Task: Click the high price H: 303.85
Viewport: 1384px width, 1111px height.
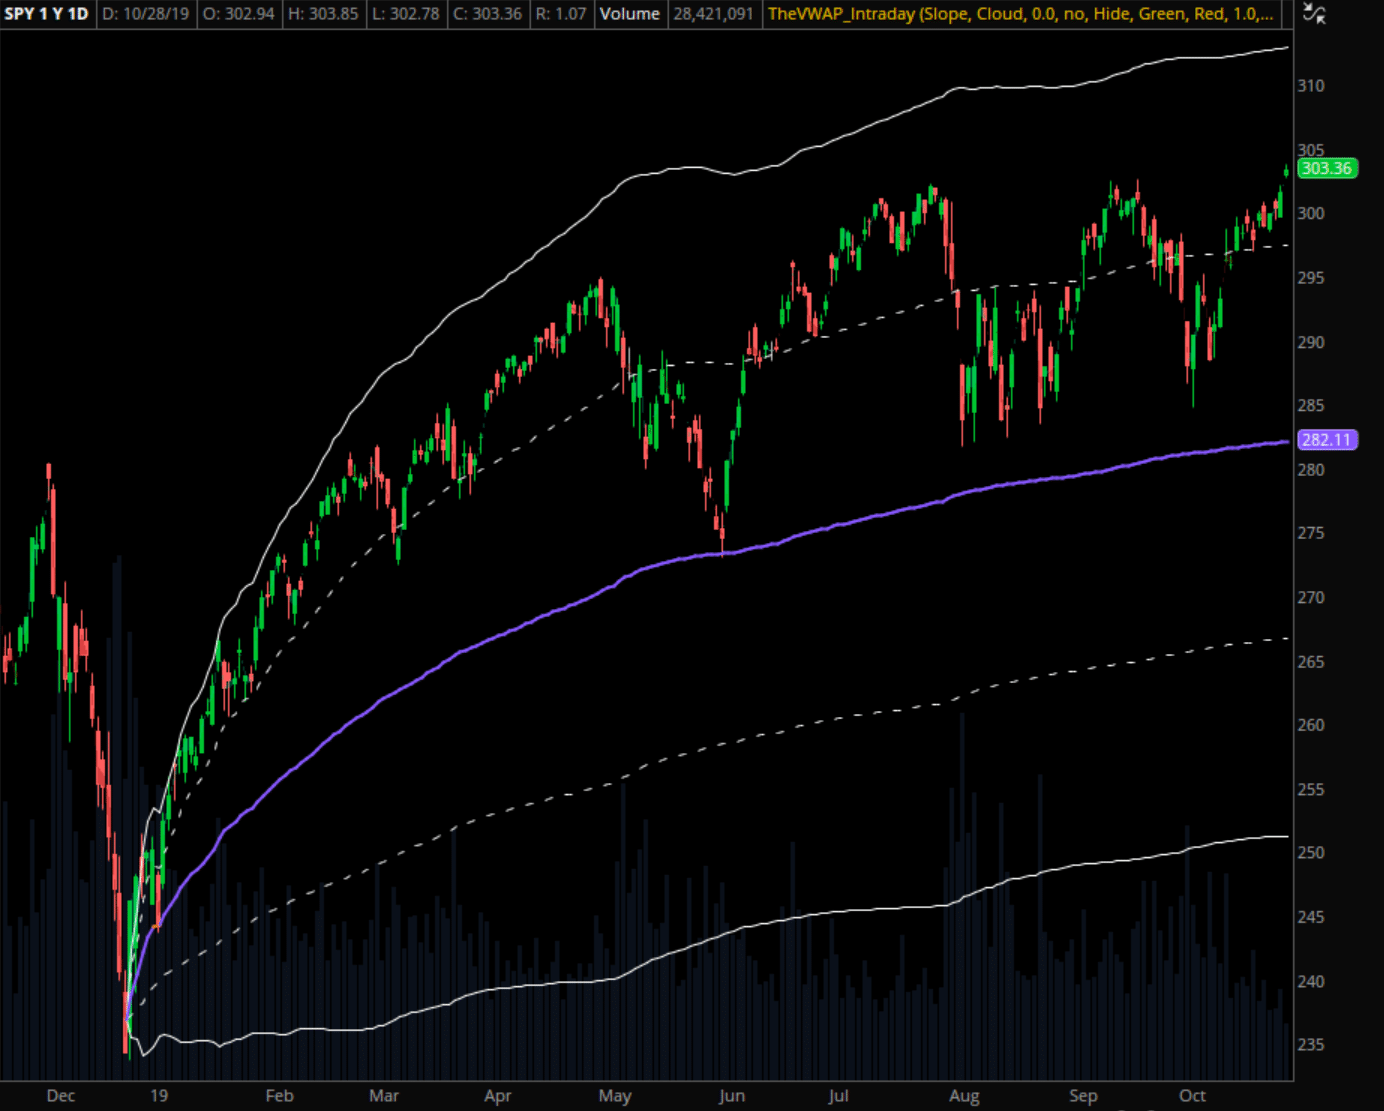Action: [324, 14]
